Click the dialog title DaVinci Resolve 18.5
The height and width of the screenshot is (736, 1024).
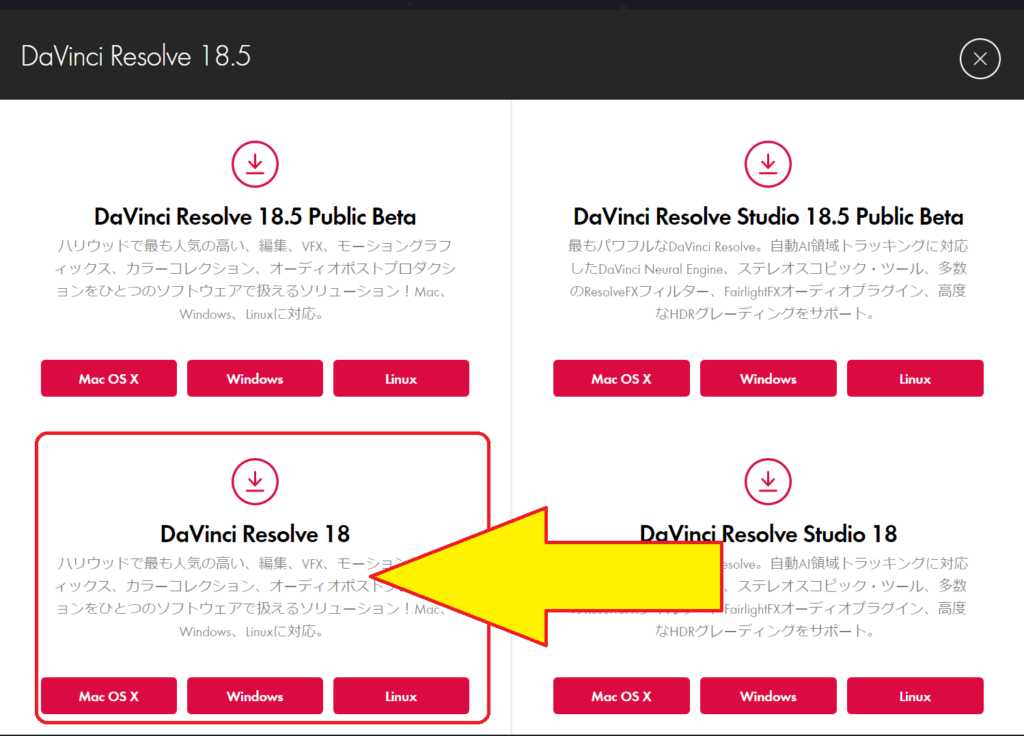coord(136,56)
